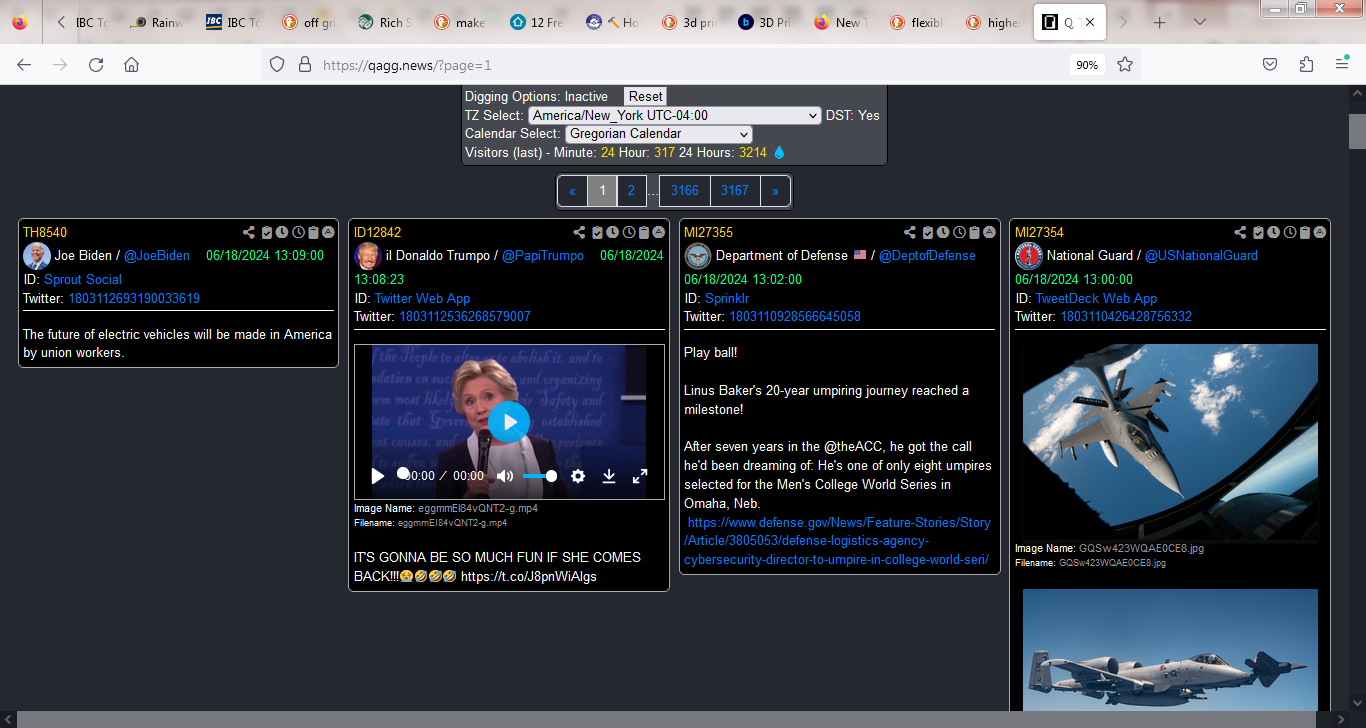The image size is (1366, 728).
Task: Mute the video with the speaker icon
Action: (505, 476)
